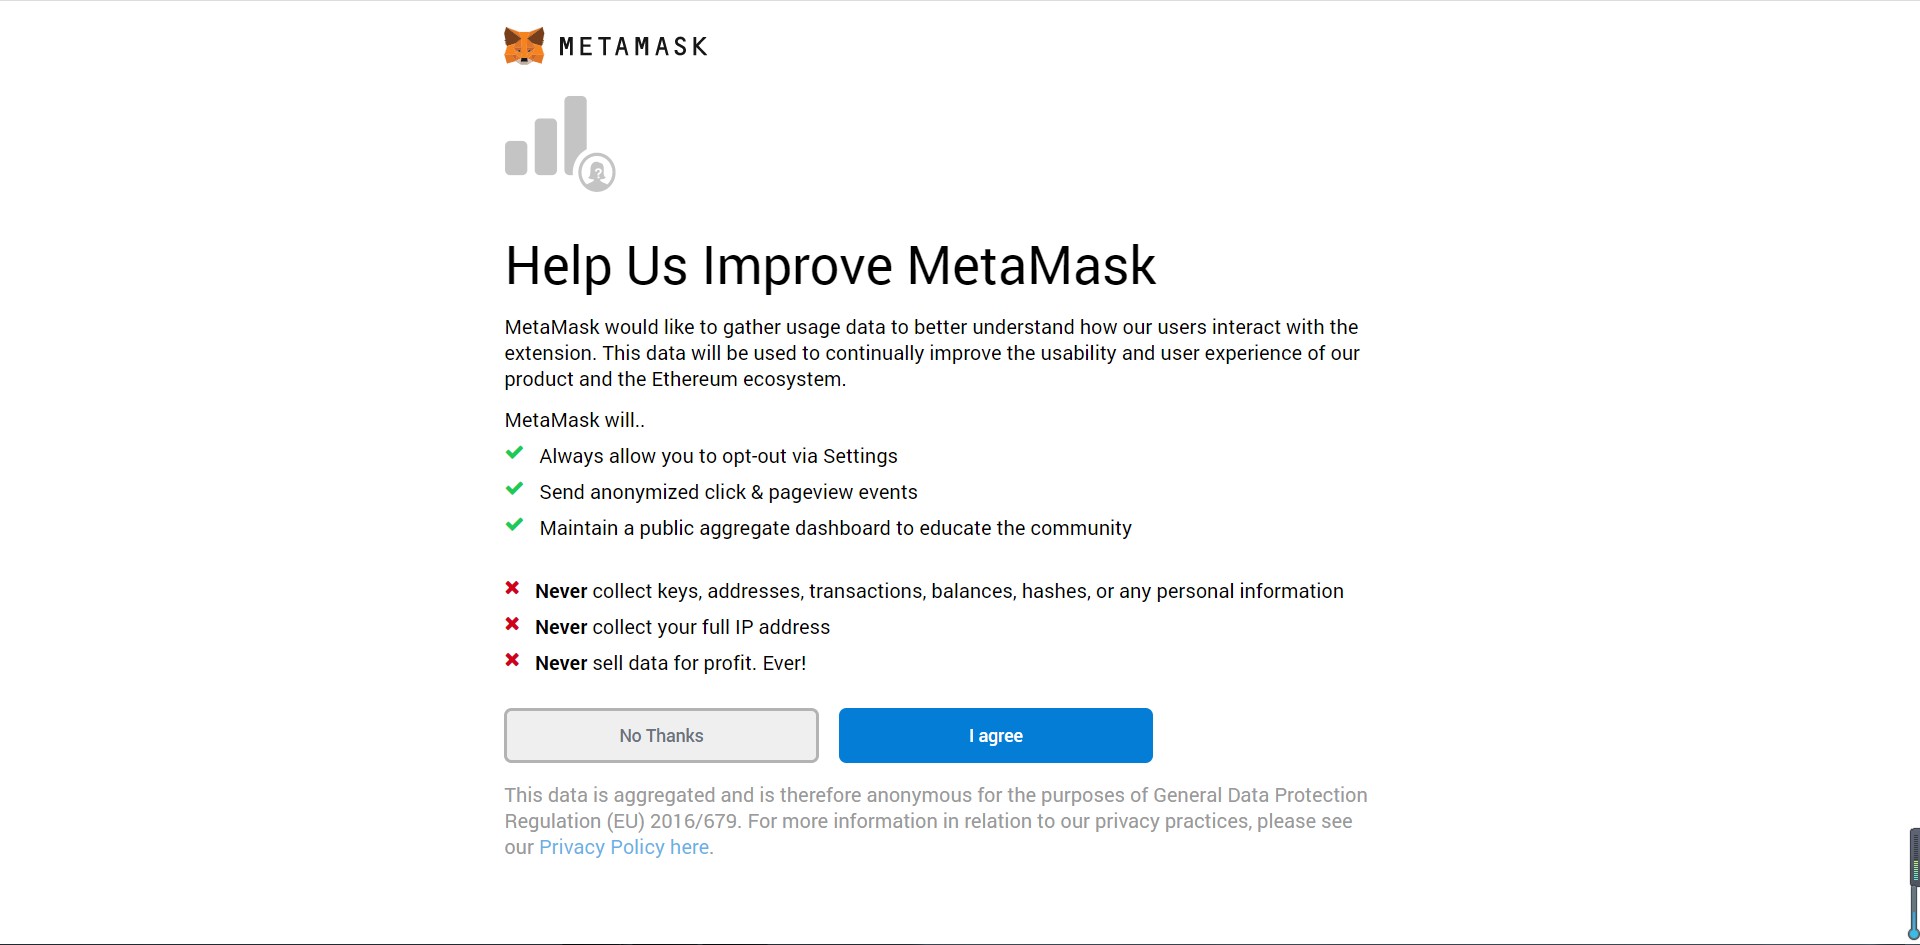This screenshot has height=945, width=1920.
Task: Click the METAMASK wordmark text
Action: [x=633, y=47]
